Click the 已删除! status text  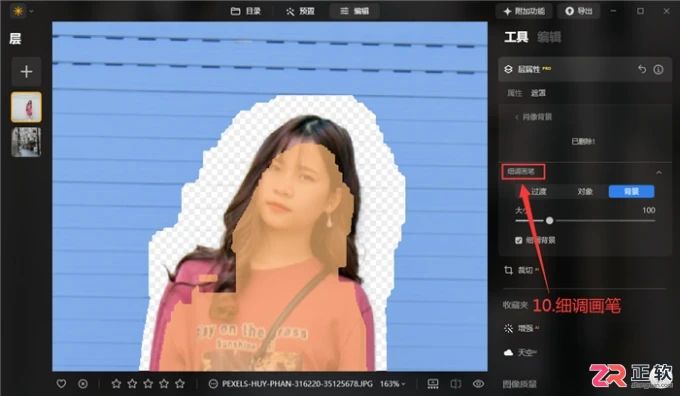(x=583, y=141)
